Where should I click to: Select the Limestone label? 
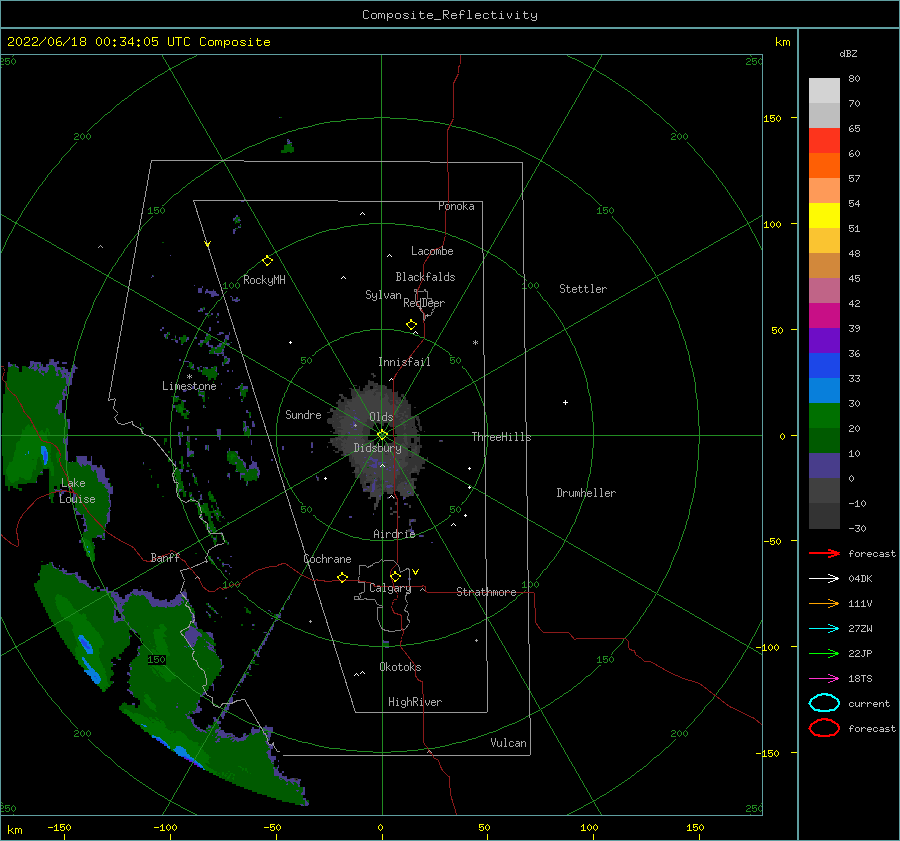click(x=189, y=386)
